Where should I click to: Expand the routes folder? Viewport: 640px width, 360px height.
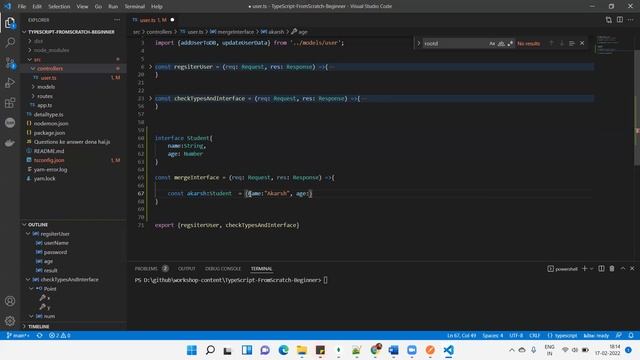33,96
